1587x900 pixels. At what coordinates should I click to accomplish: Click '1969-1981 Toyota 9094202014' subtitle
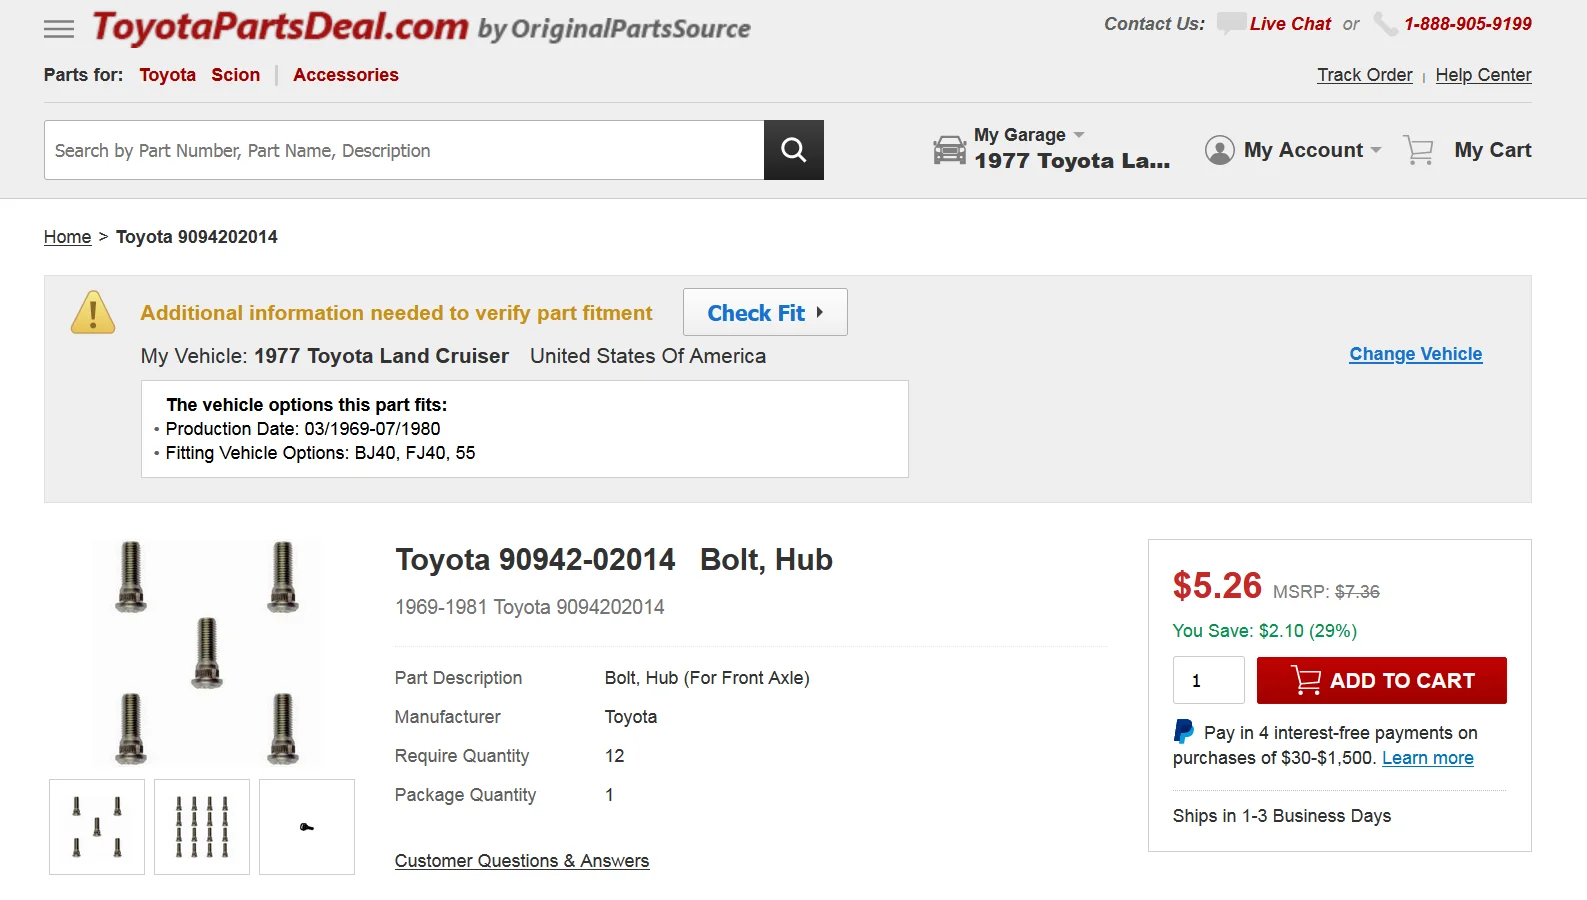(529, 607)
